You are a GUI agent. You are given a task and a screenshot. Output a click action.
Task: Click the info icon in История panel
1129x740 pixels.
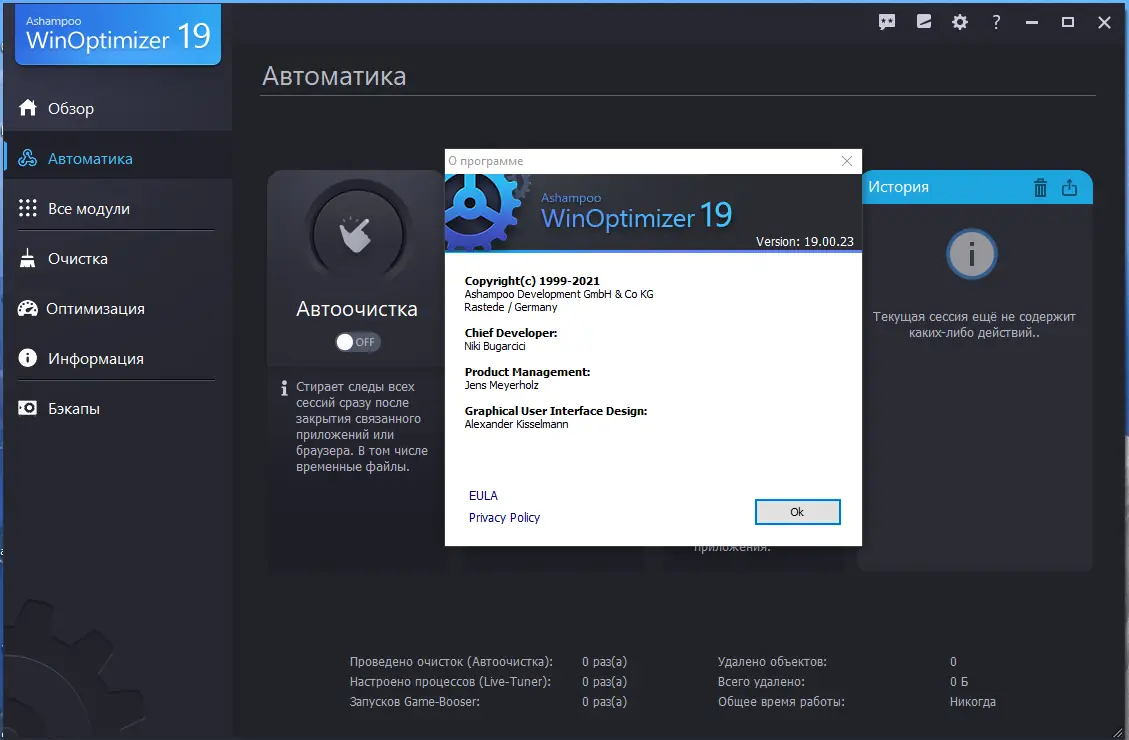(972, 254)
